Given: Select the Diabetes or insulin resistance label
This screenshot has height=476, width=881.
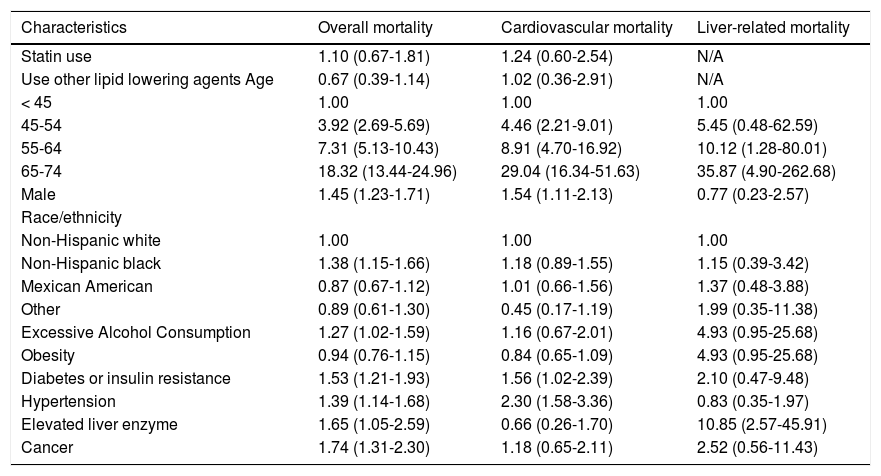Looking at the screenshot, I should click(x=112, y=378).
